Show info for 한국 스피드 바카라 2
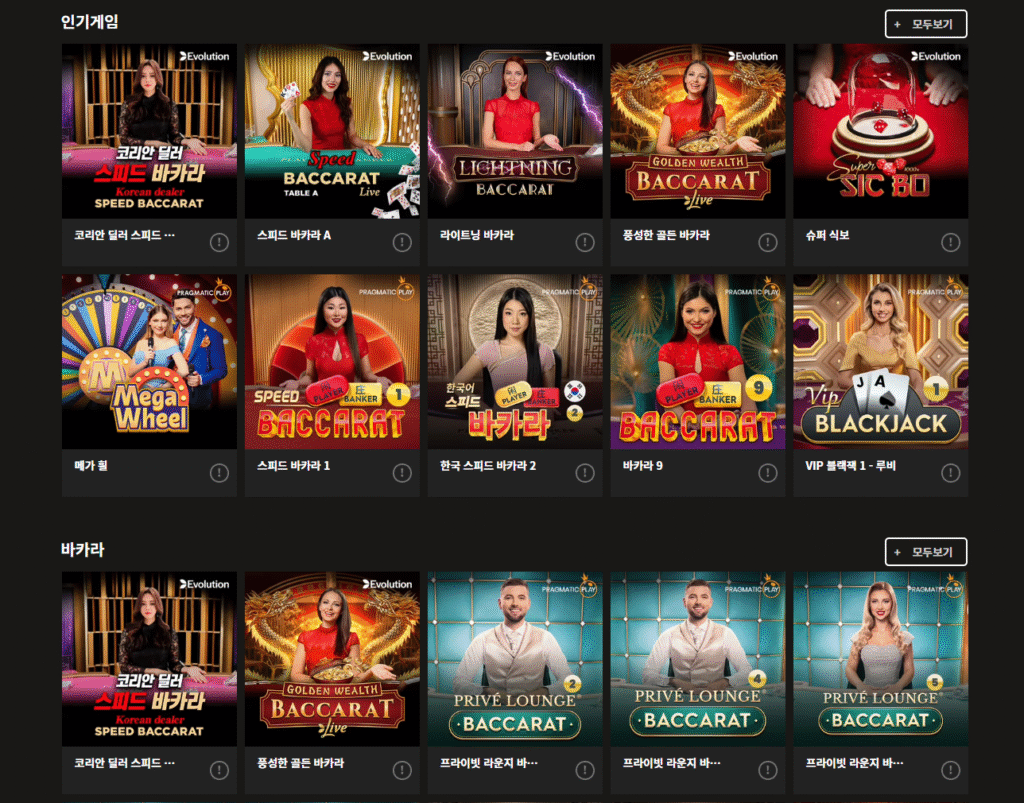This screenshot has height=803, width=1024. 584,473
